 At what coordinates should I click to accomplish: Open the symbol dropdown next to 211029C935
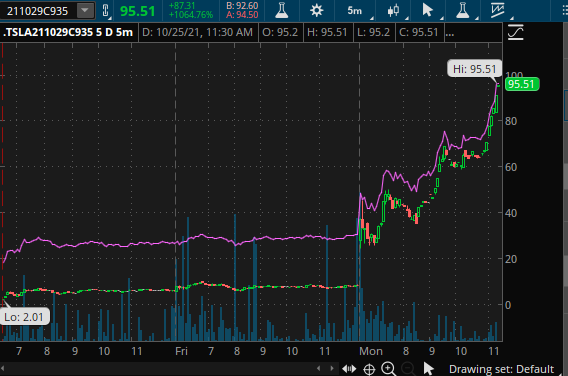pyautogui.click(x=85, y=11)
